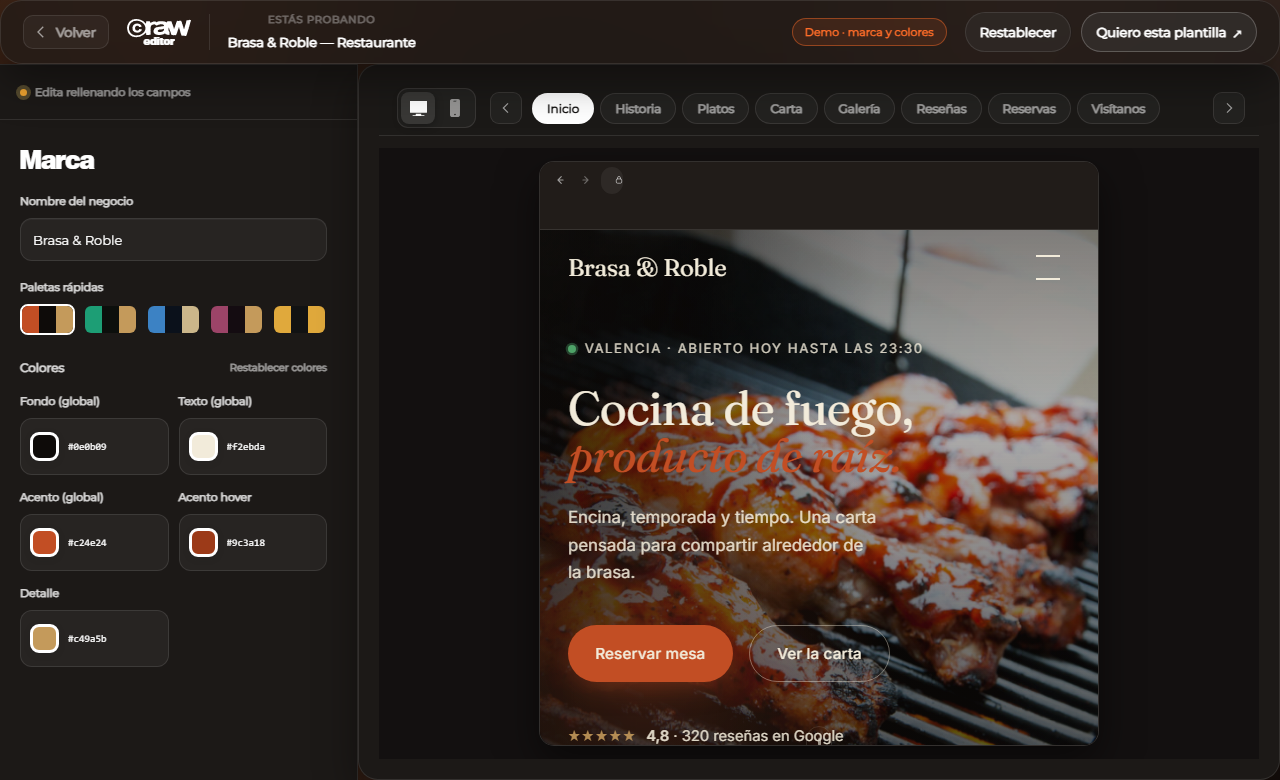This screenshot has height=780, width=1280.
Task: Click the Craw editor logo
Action: click(159, 32)
